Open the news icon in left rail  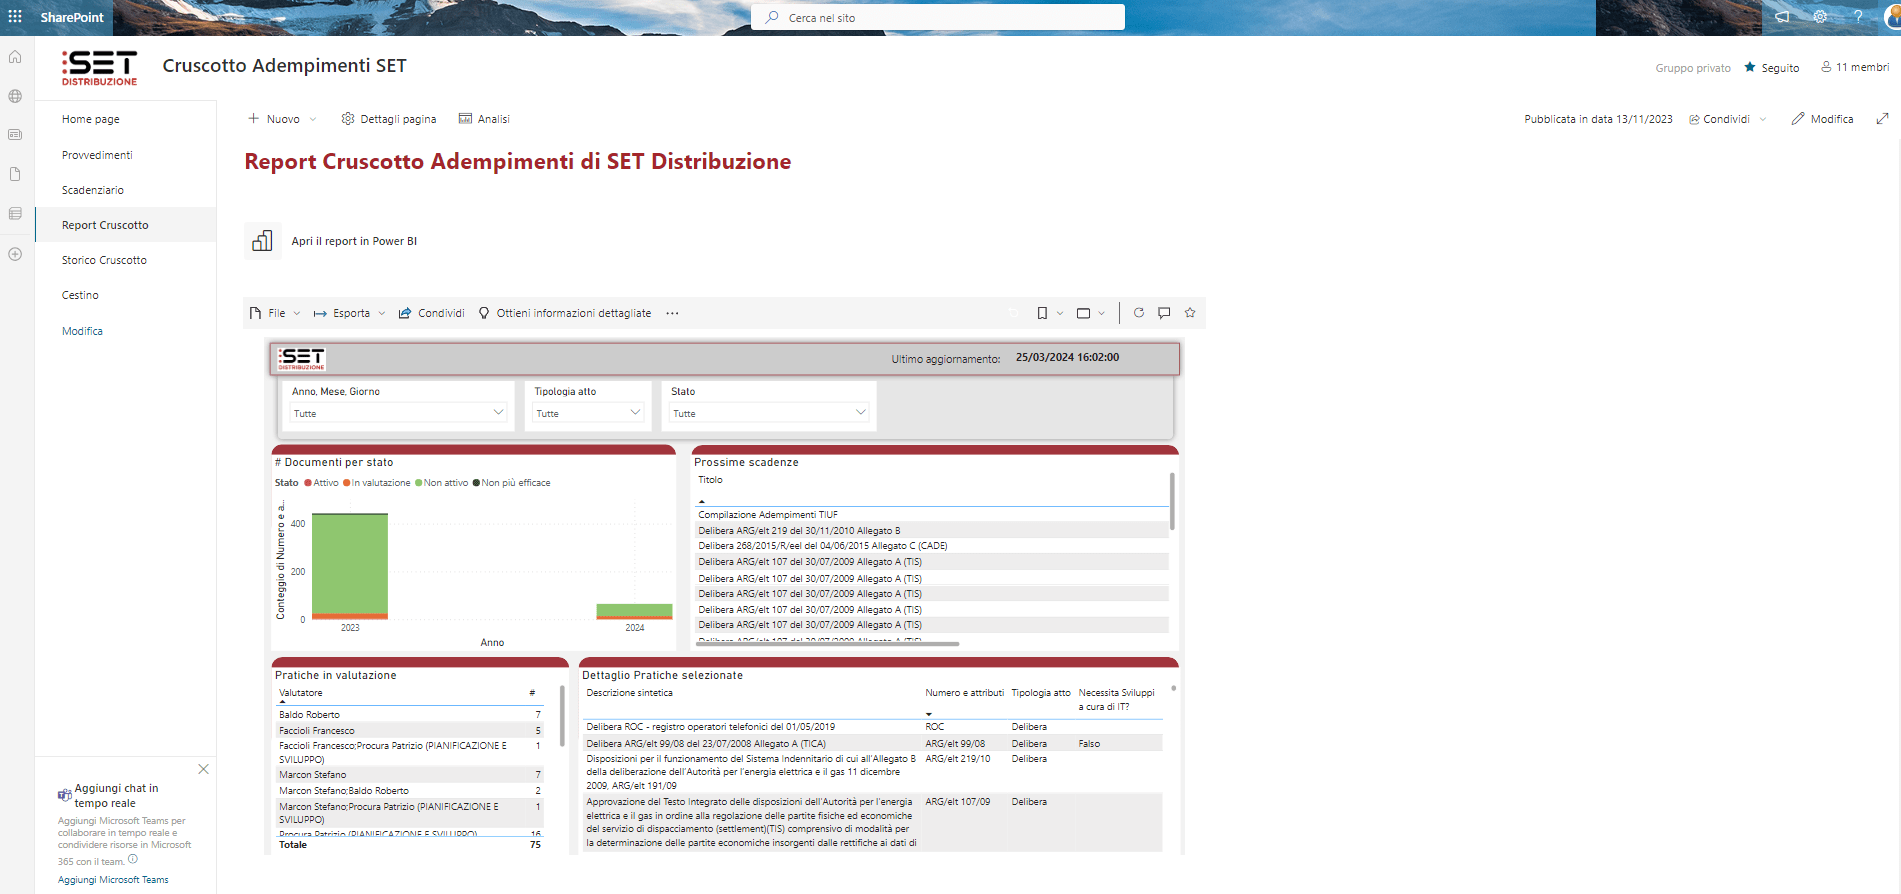click(15, 135)
